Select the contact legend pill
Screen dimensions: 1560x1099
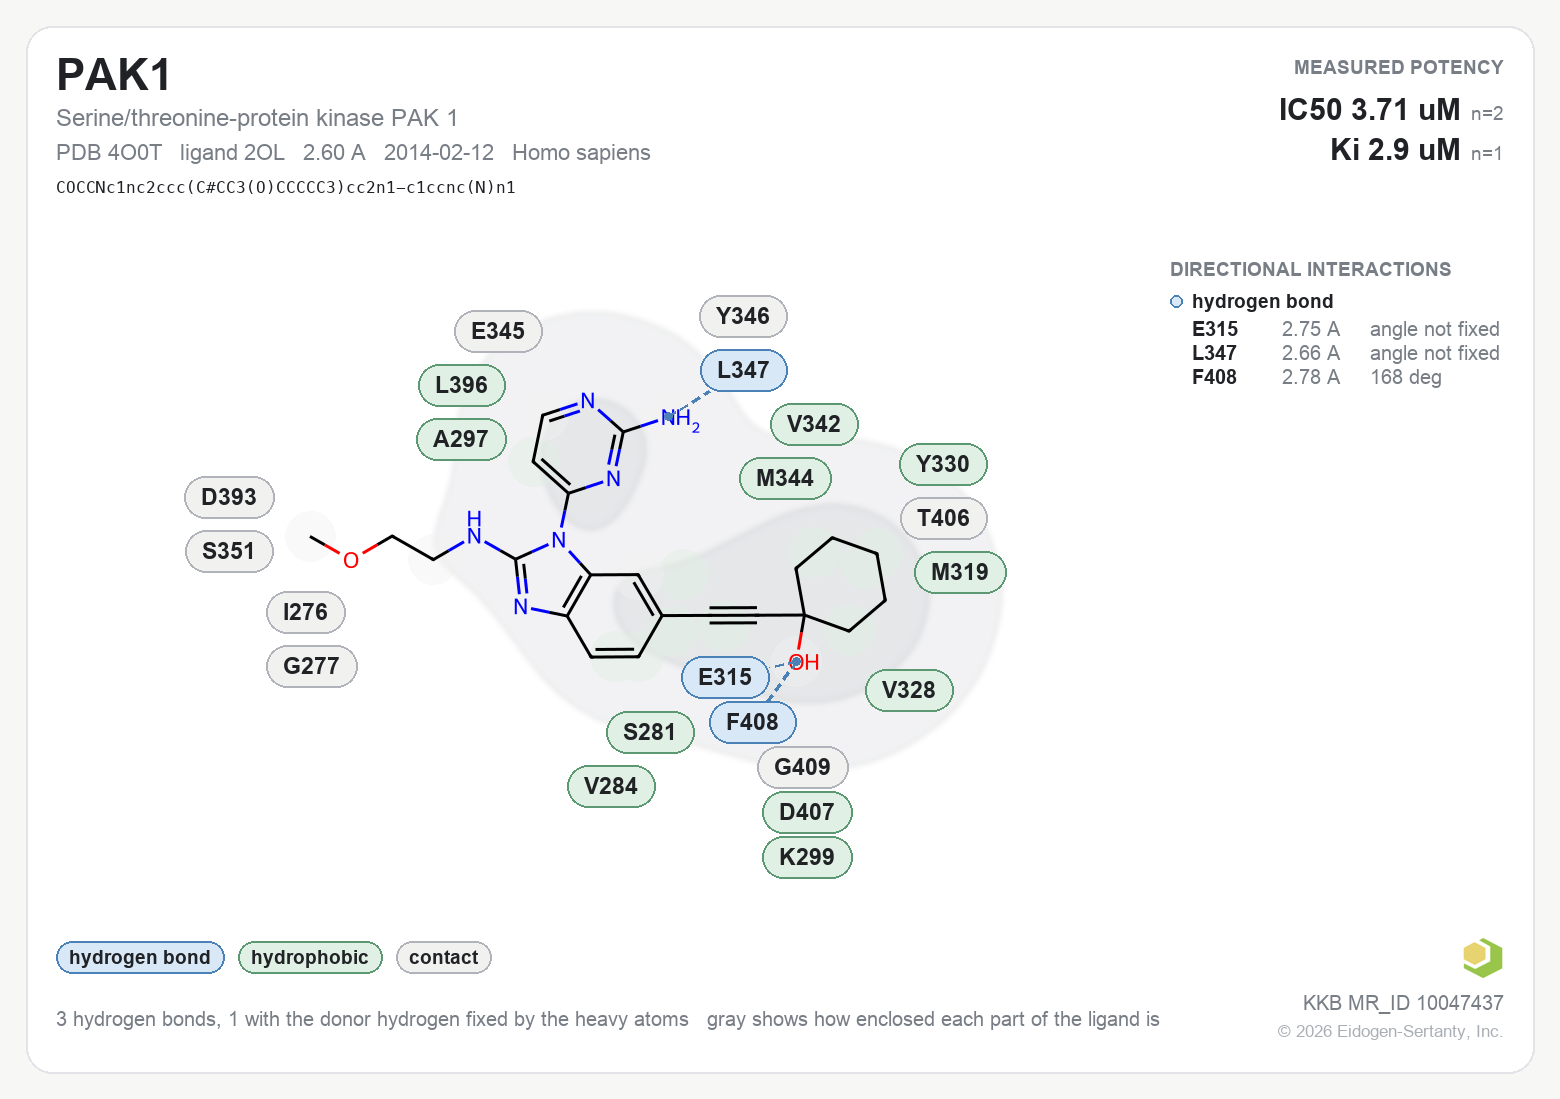point(444,957)
